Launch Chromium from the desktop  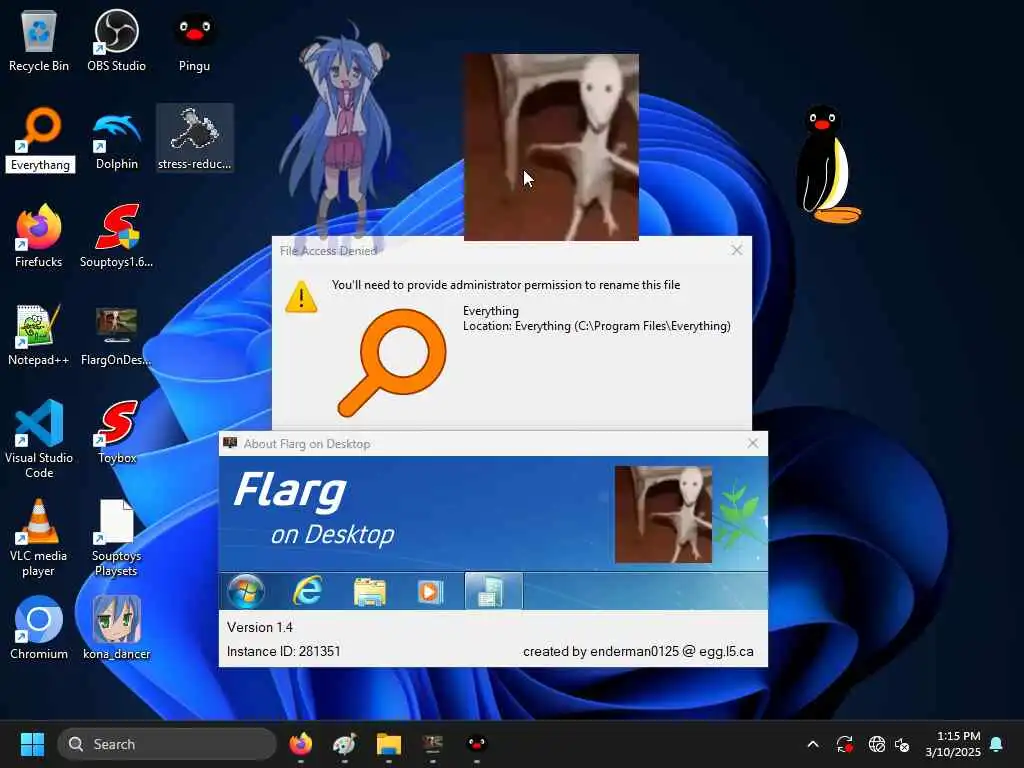pyautogui.click(x=39, y=628)
